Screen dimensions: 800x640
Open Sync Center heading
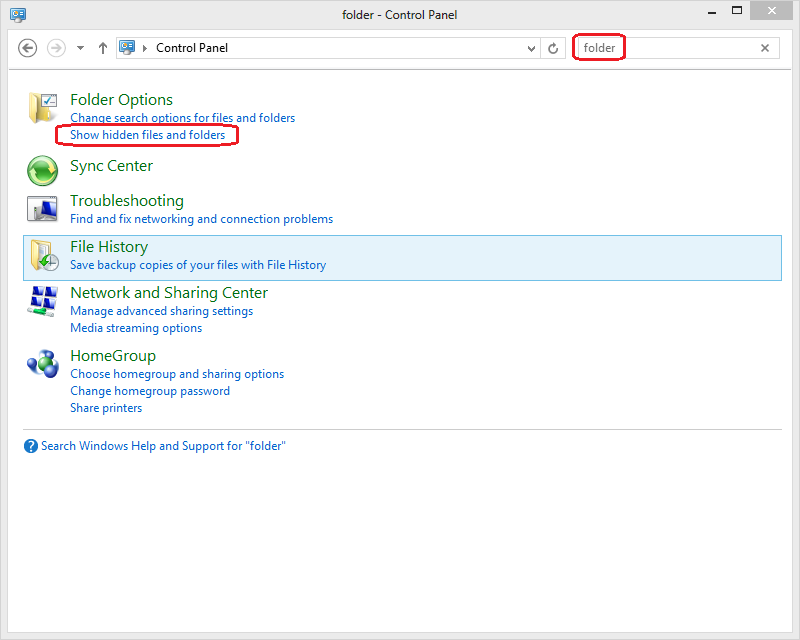[111, 166]
